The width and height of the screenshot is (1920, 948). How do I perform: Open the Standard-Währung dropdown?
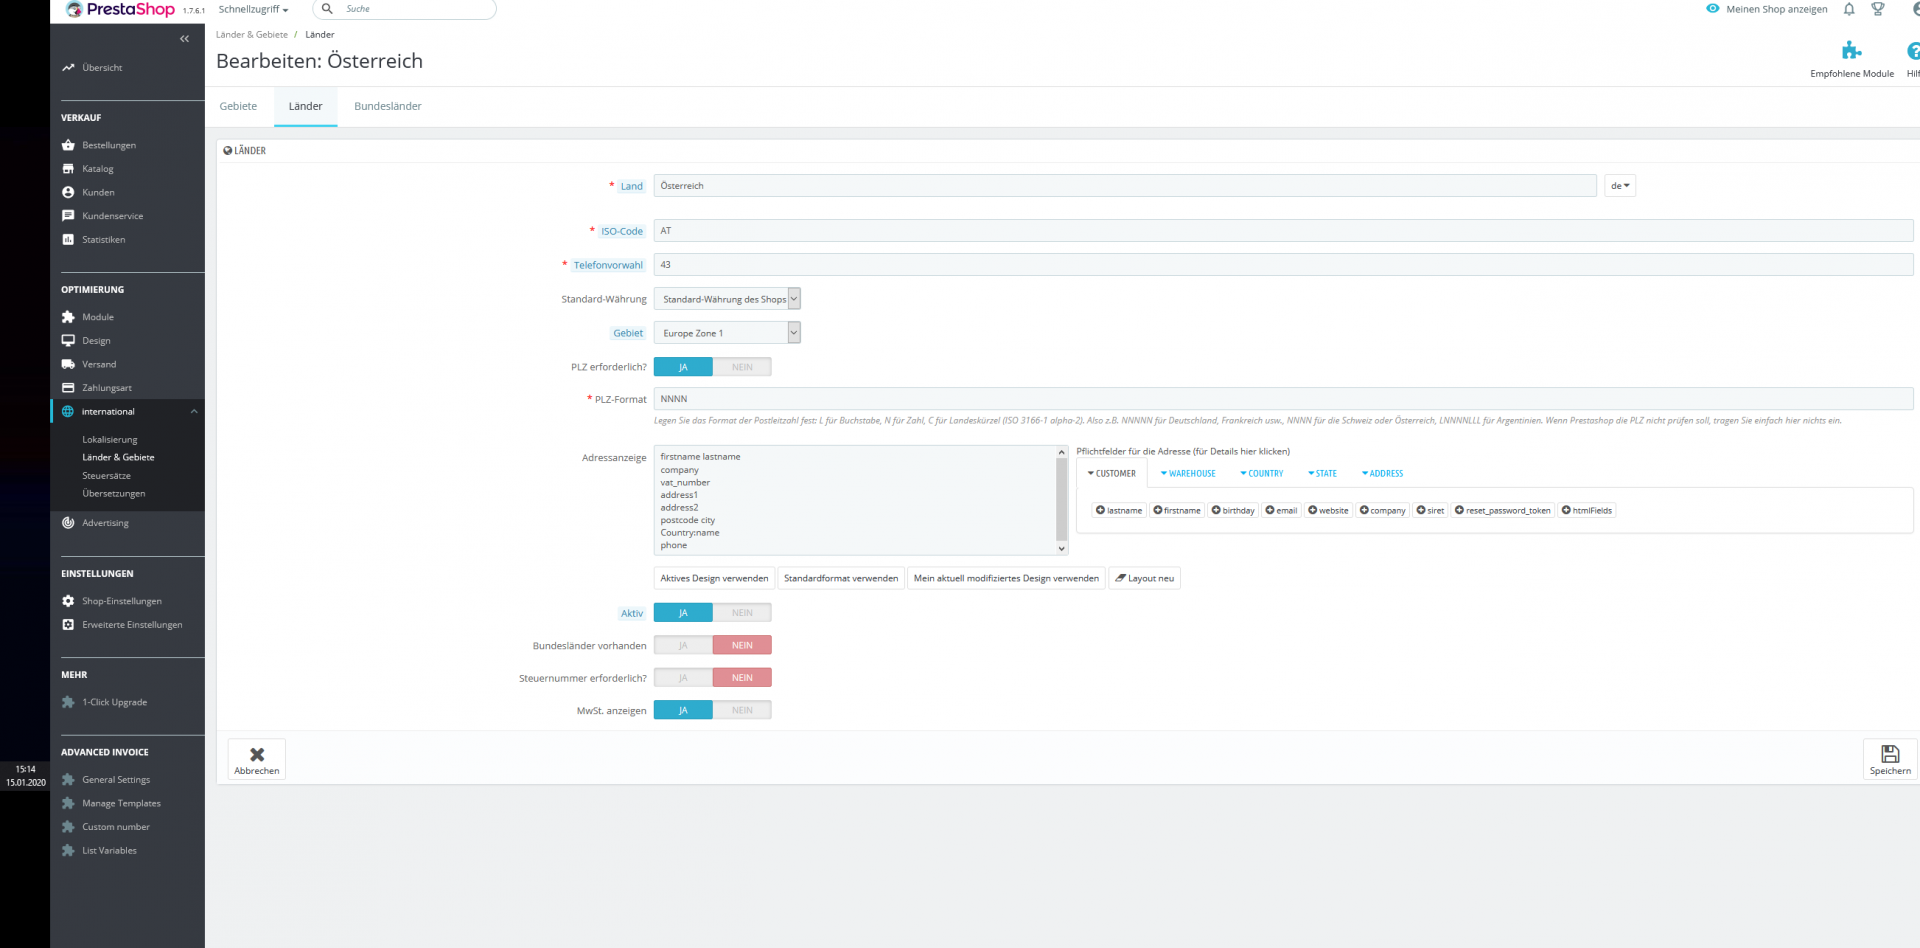click(x=727, y=299)
